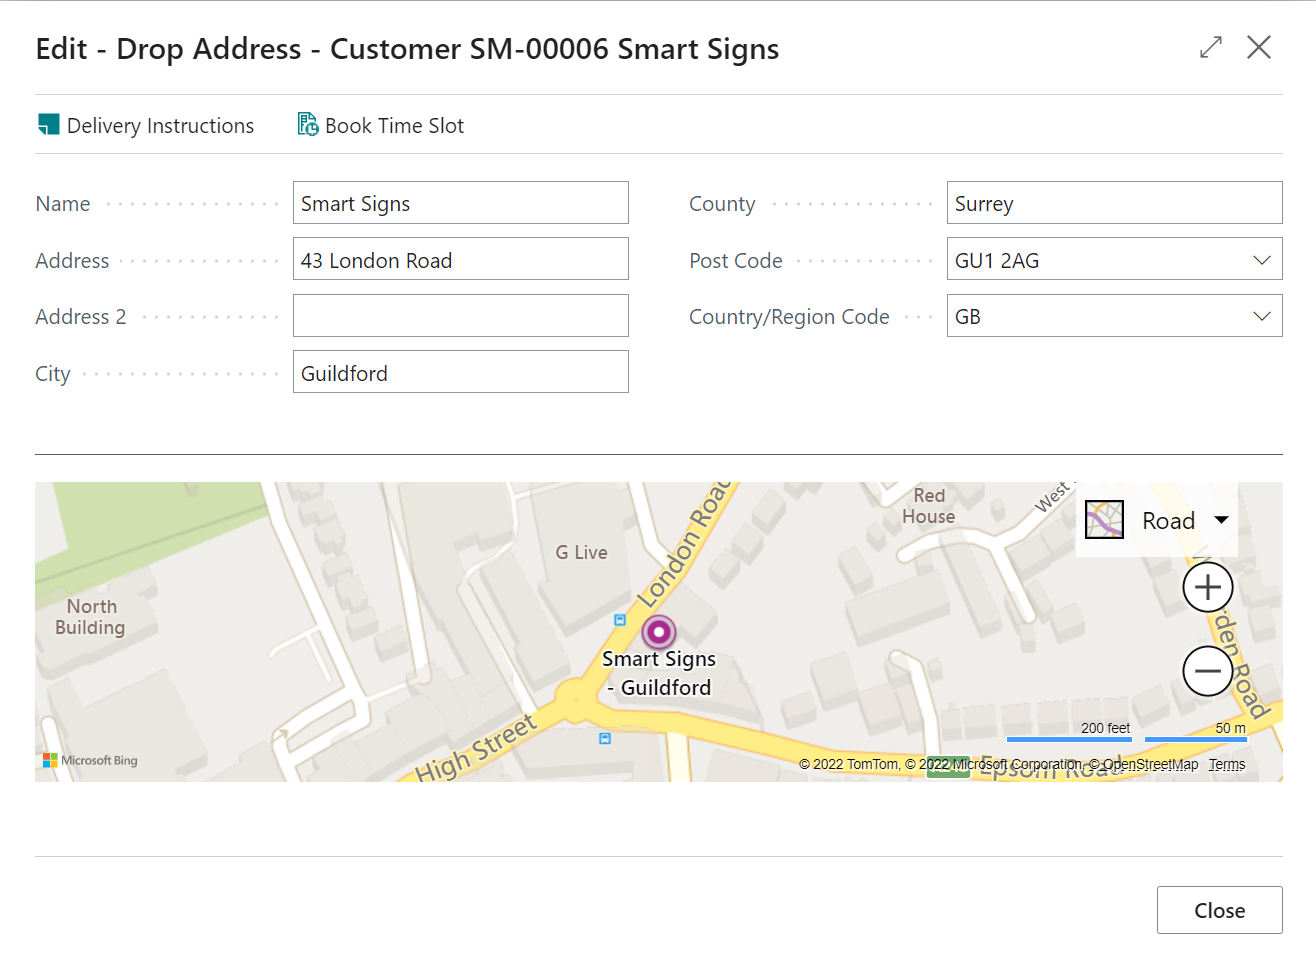
Task: Open the Delivery Instructions action
Action: pyautogui.click(x=146, y=125)
